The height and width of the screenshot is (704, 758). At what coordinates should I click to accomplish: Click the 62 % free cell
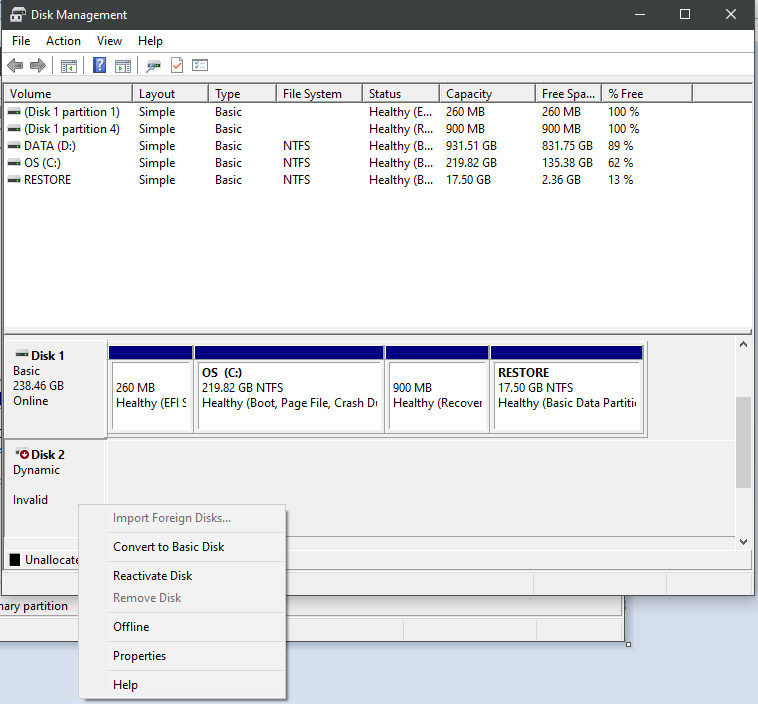coord(621,163)
